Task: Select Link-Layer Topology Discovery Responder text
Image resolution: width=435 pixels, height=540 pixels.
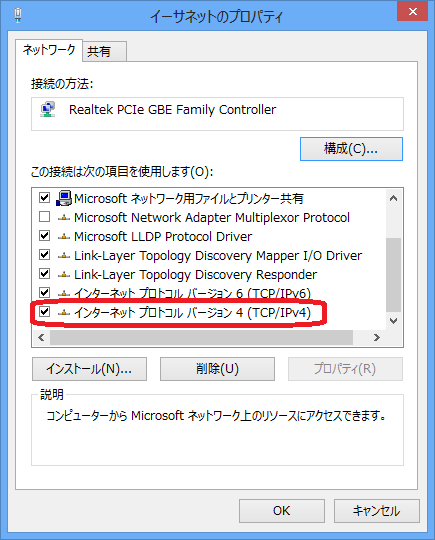Action: 195,275
